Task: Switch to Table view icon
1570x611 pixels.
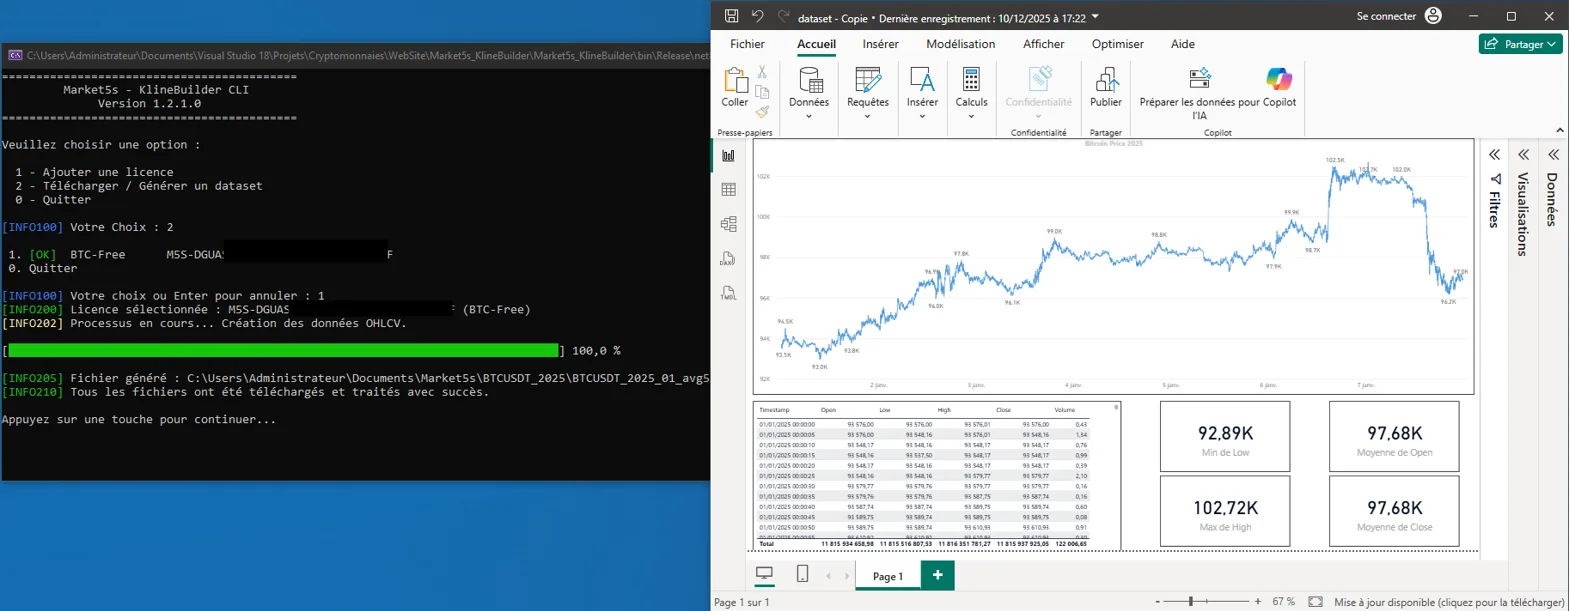Action: [x=728, y=189]
